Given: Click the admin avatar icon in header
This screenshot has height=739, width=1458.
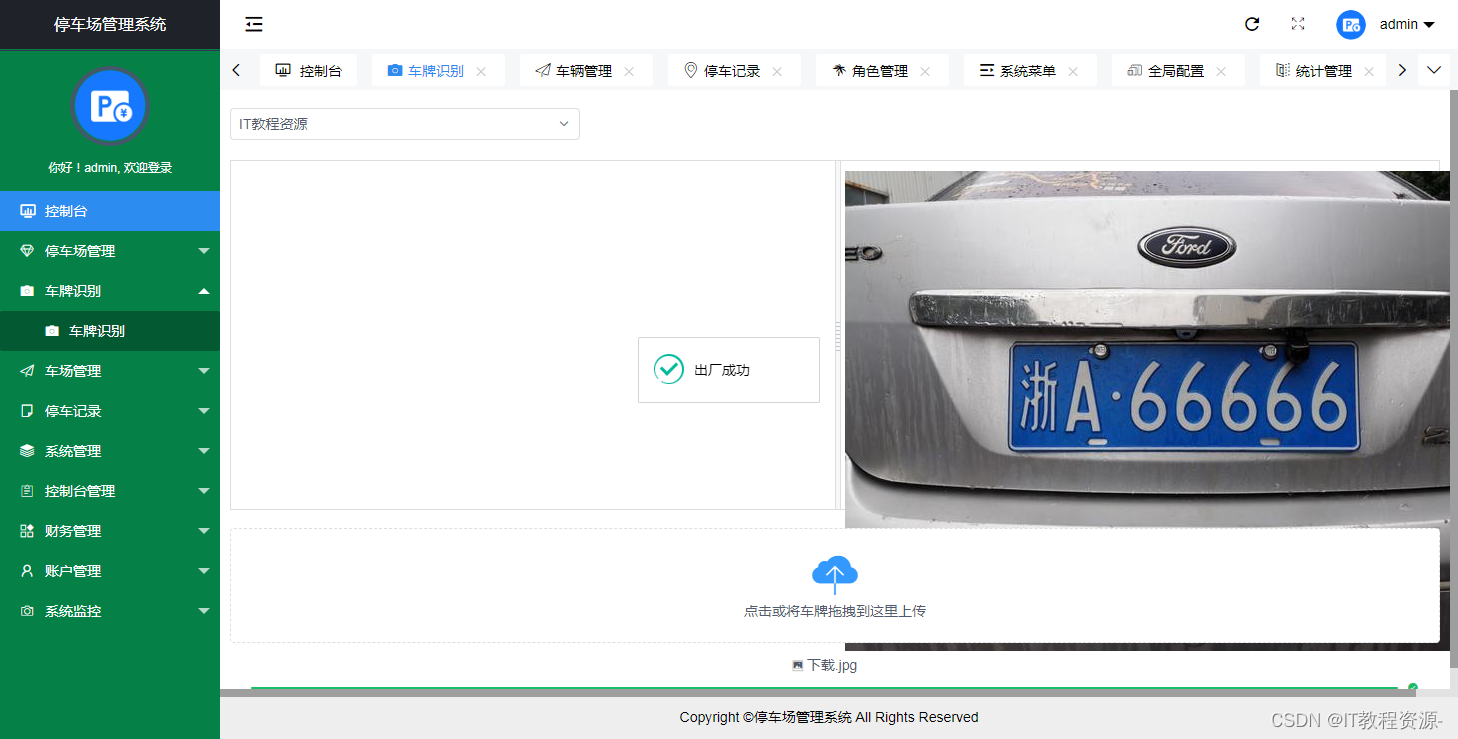Looking at the screenshot, I should pyautogui.click(x=1351, y=25).
